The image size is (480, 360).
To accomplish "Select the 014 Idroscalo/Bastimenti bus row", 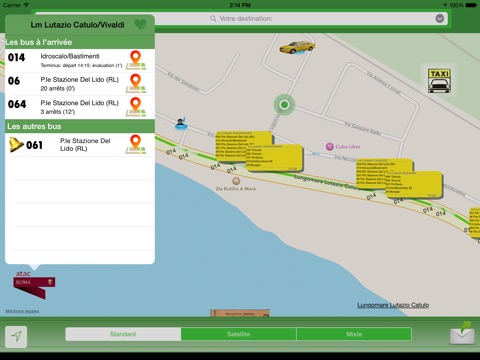I will [x=80, y=61].
